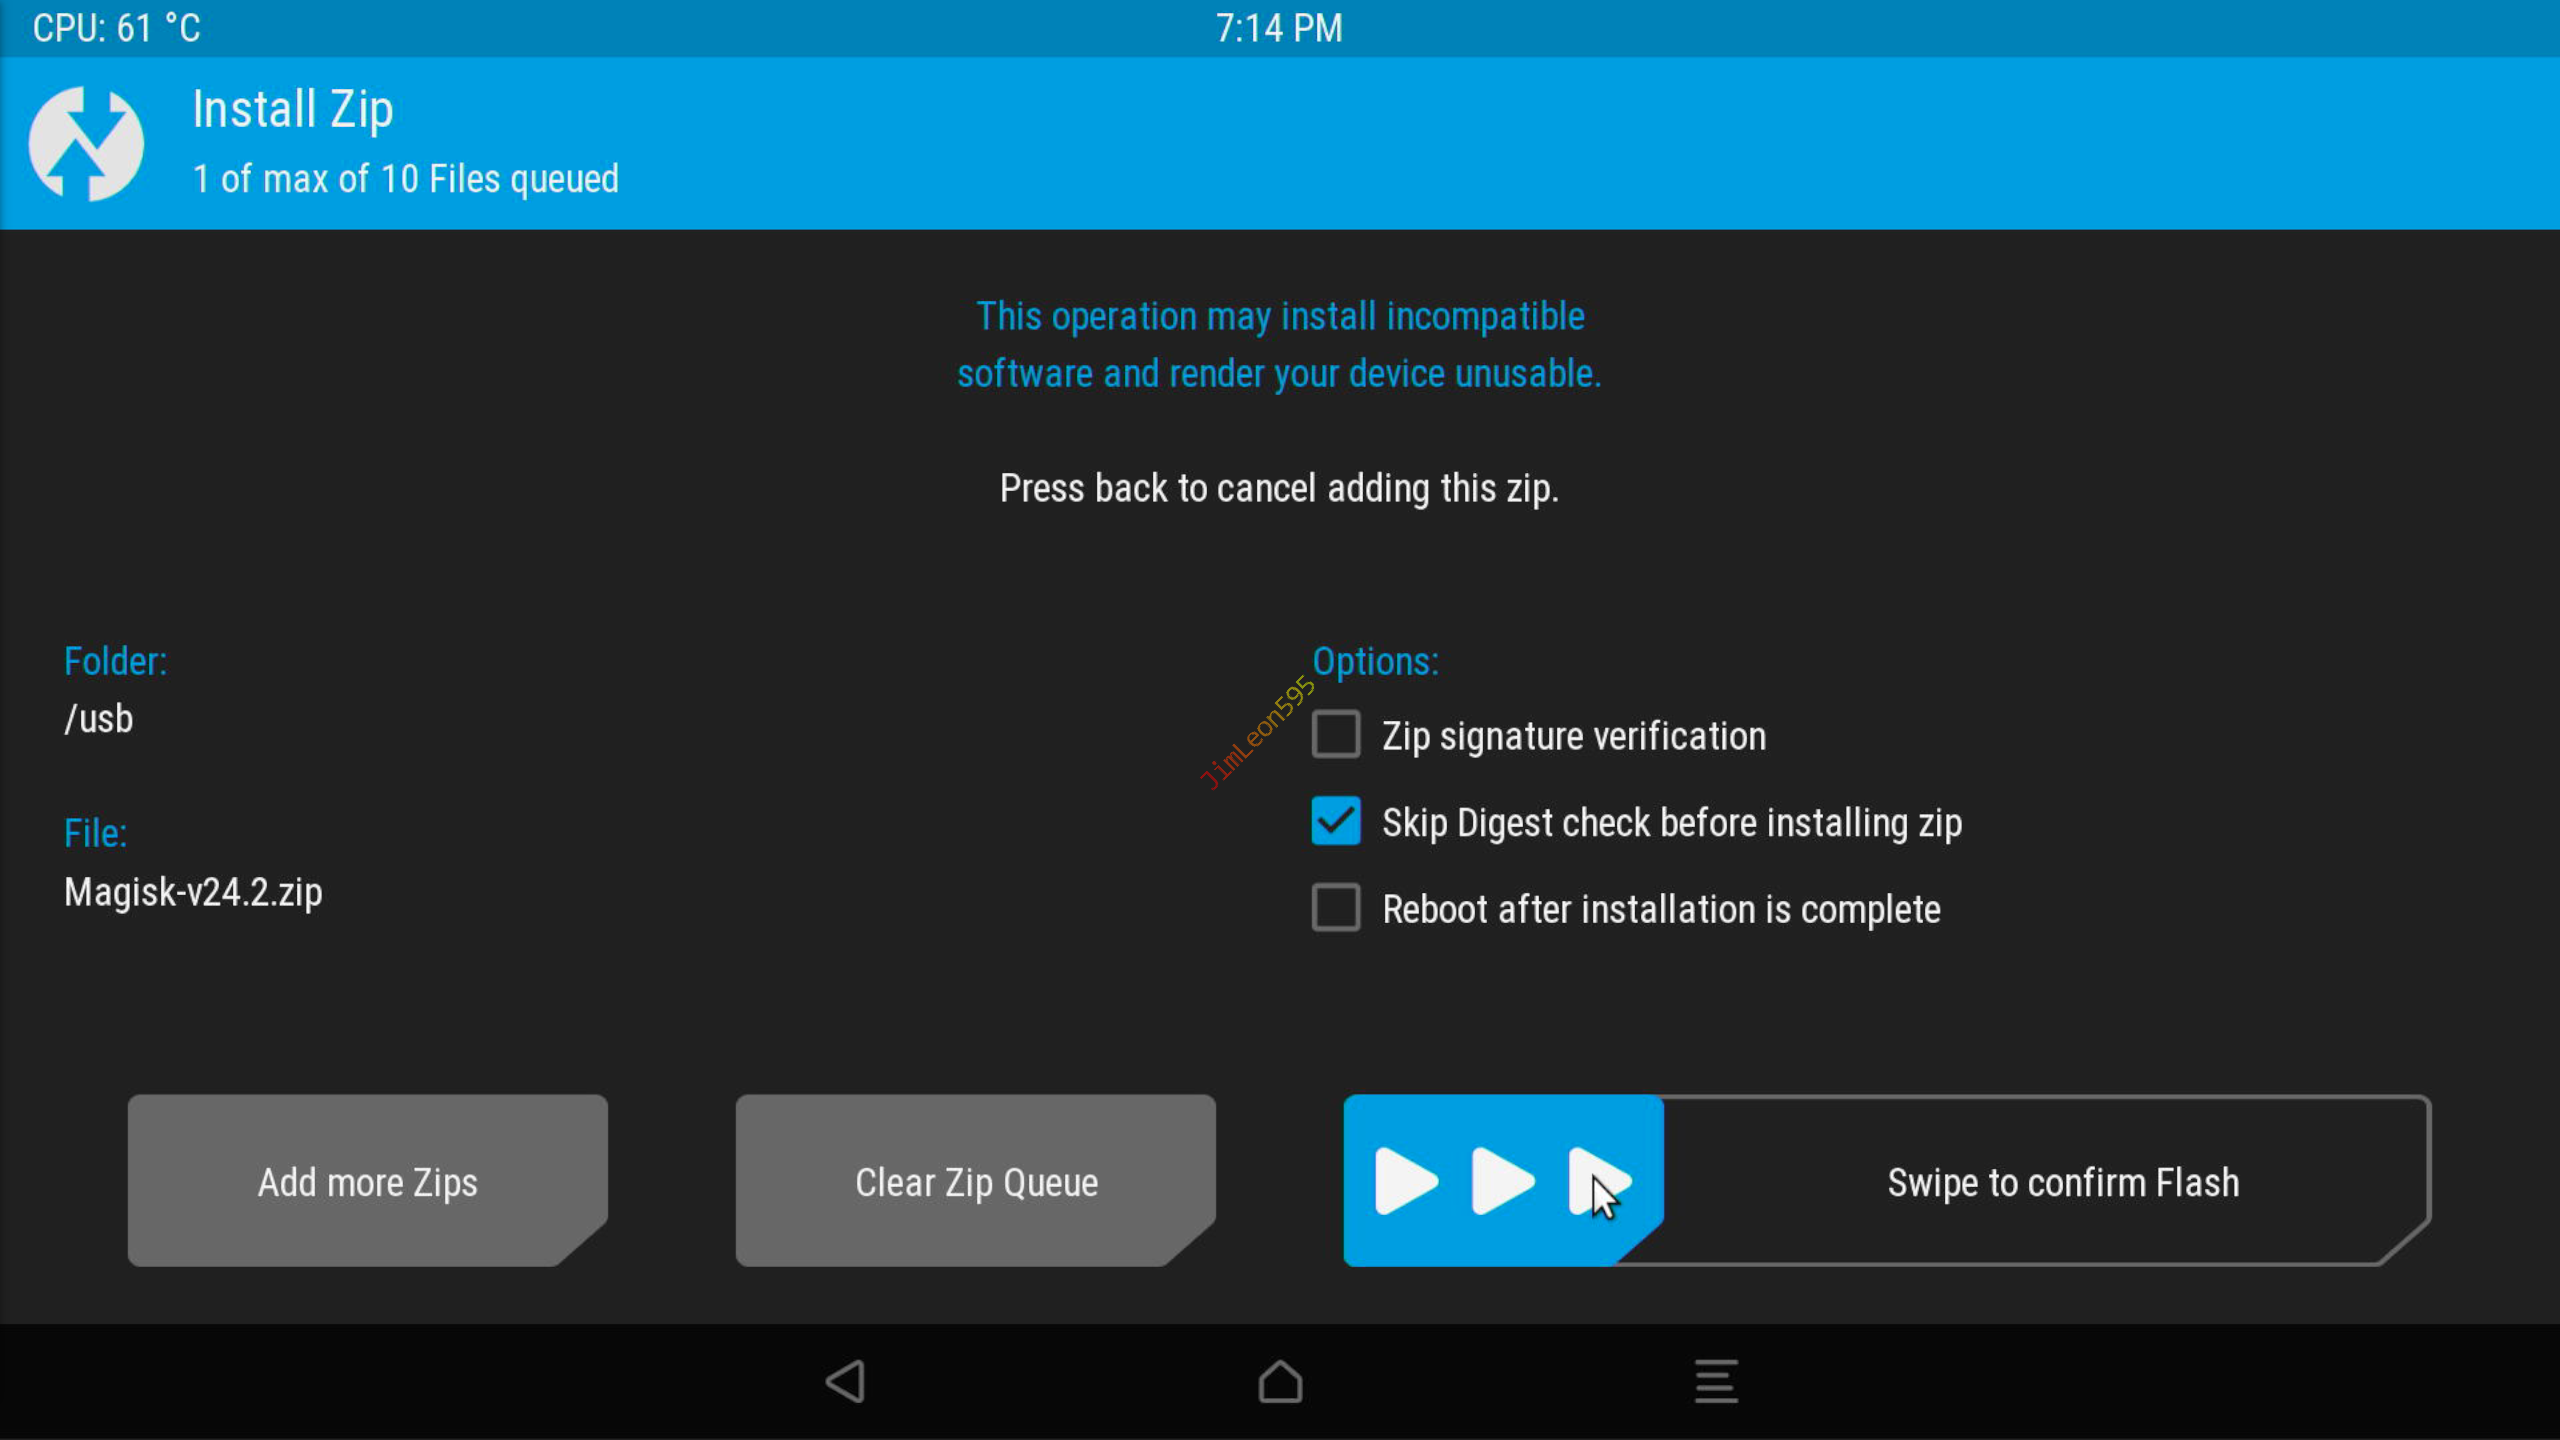
Task: Enable Reboot after installation is complete
Action: pos(1336,908)
